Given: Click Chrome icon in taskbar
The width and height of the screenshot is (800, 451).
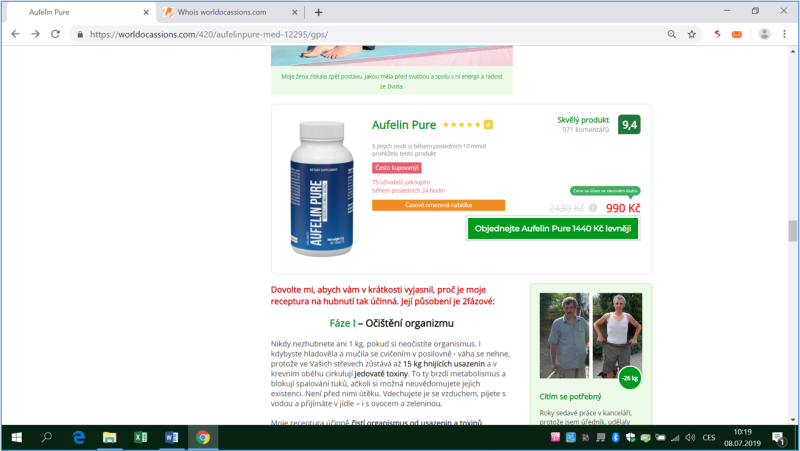Looking at the screenshot, I should (x=203, y=437).
